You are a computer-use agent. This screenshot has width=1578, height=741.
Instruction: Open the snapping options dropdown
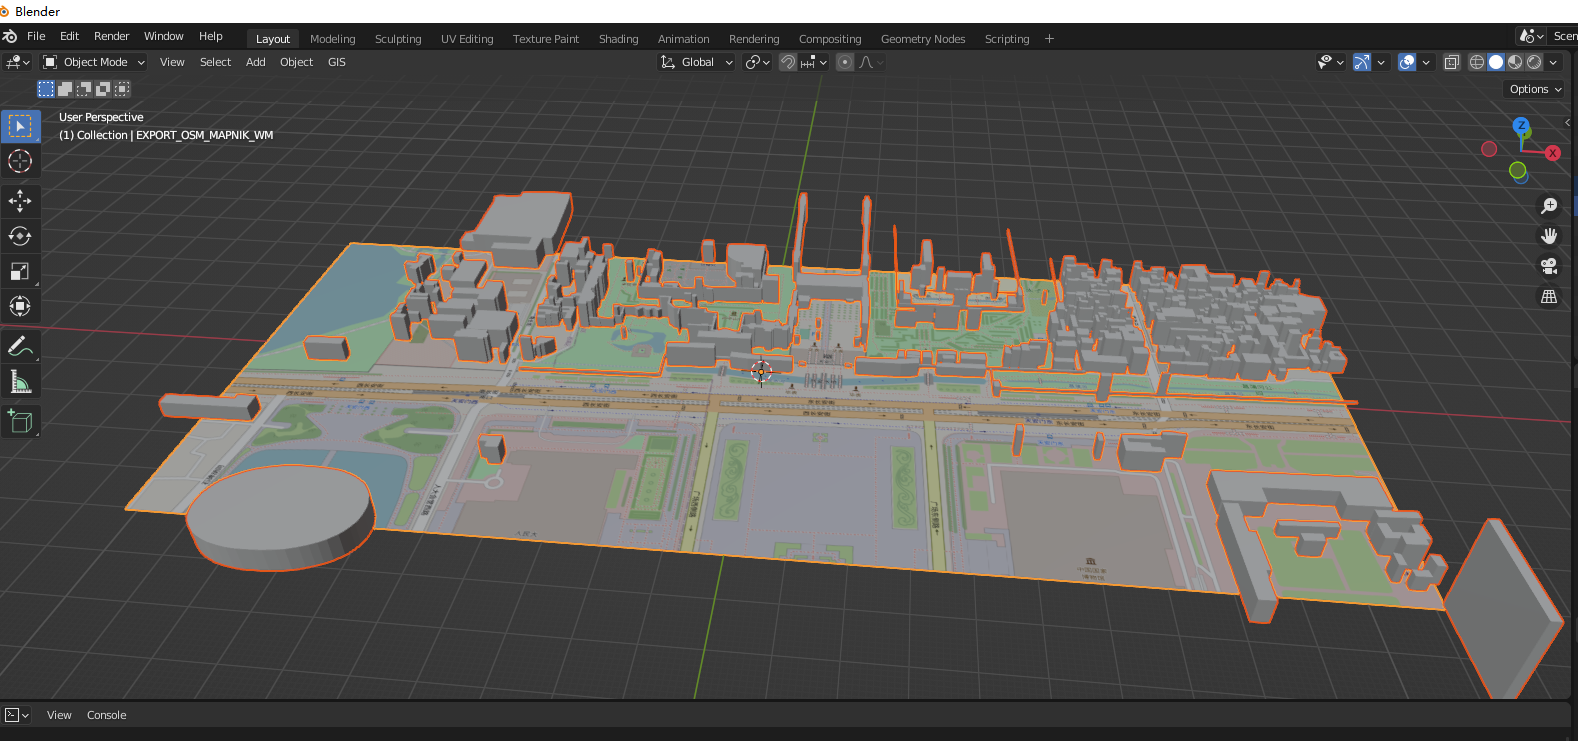(814, 62)
